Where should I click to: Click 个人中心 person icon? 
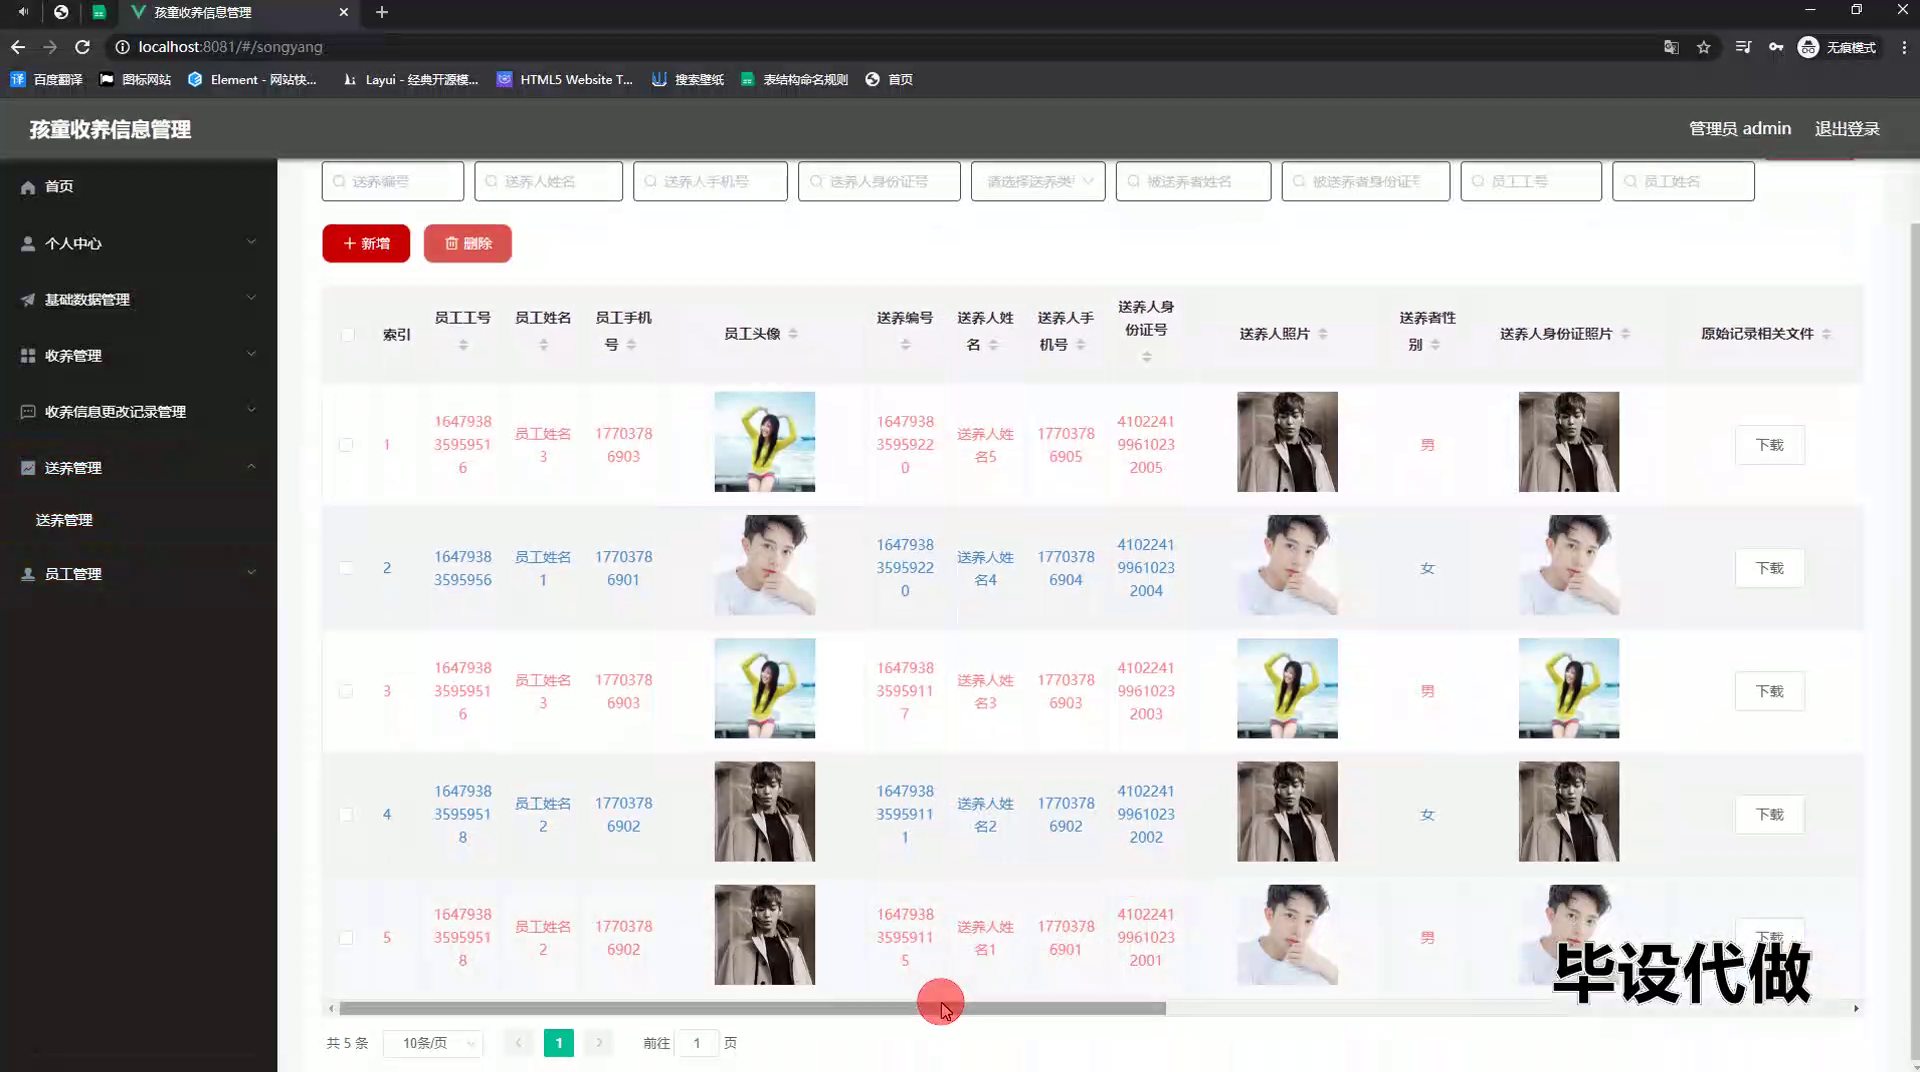pyautogui.click(x=28, y=243)
